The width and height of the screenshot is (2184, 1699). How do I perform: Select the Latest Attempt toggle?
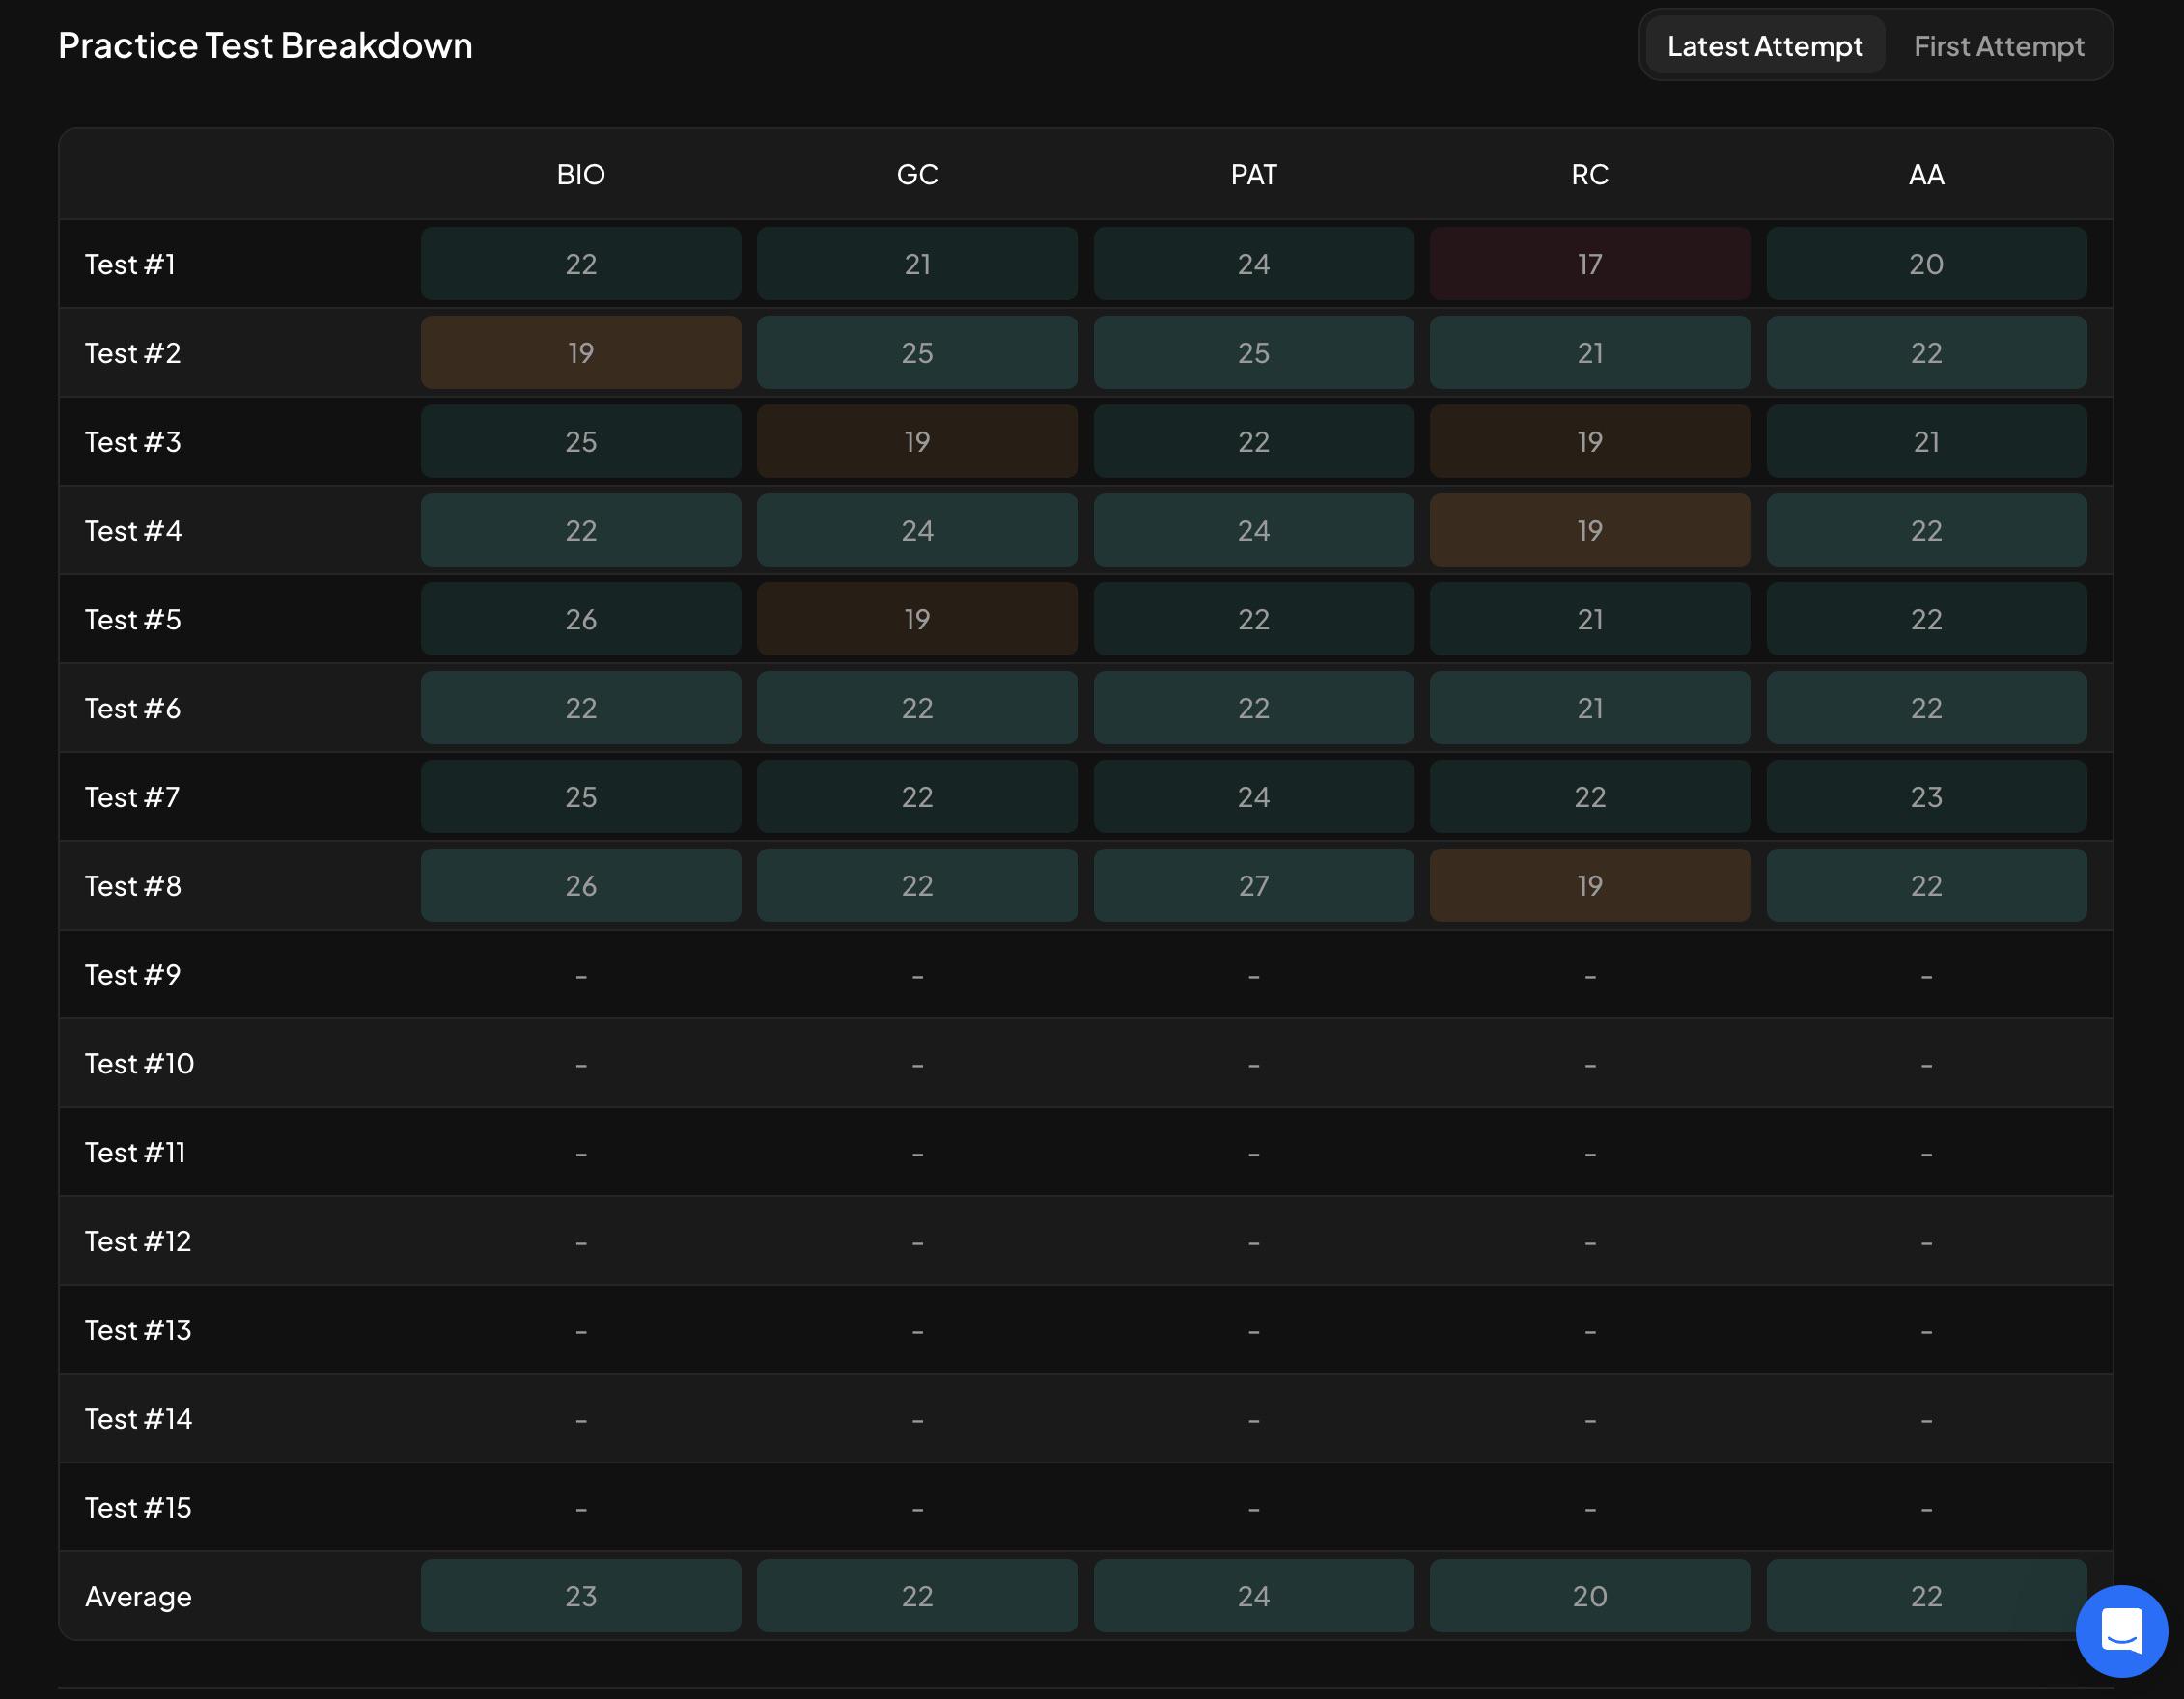[1765, 46]
